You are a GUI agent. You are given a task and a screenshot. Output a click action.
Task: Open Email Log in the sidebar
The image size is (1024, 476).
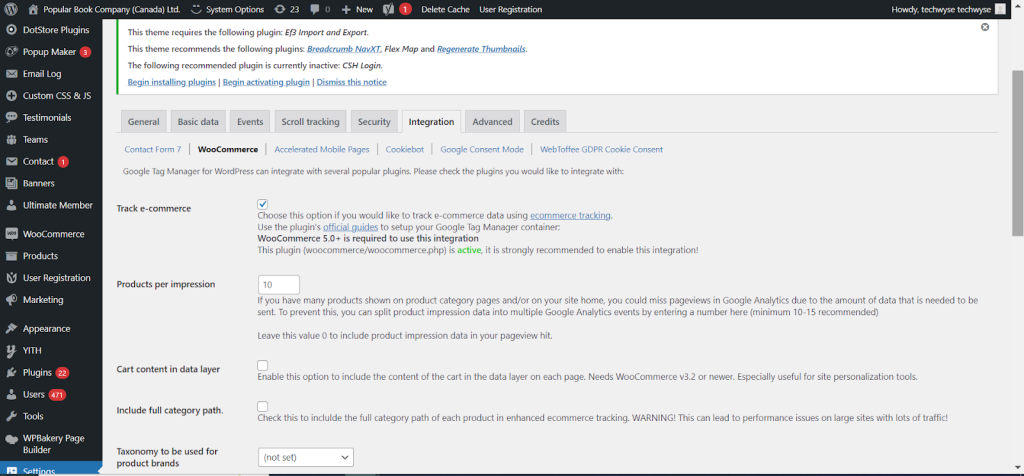42,74
